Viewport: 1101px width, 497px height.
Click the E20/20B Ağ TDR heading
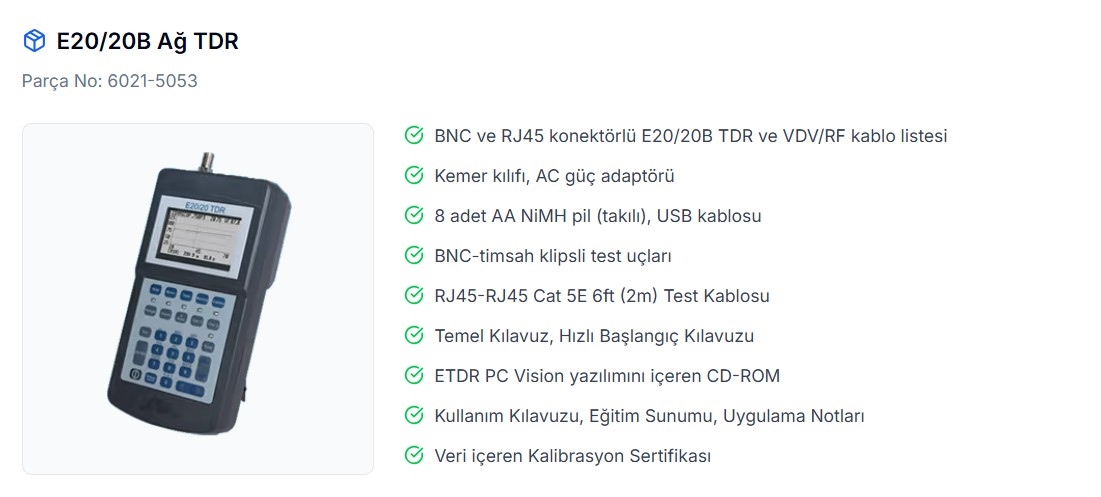(147, 41)
